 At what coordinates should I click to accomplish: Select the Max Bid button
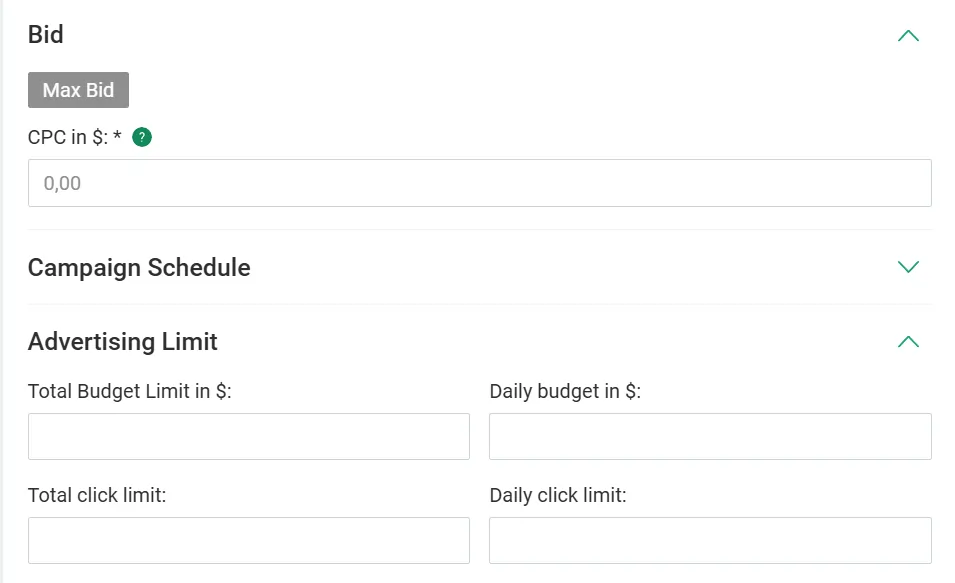78,90
